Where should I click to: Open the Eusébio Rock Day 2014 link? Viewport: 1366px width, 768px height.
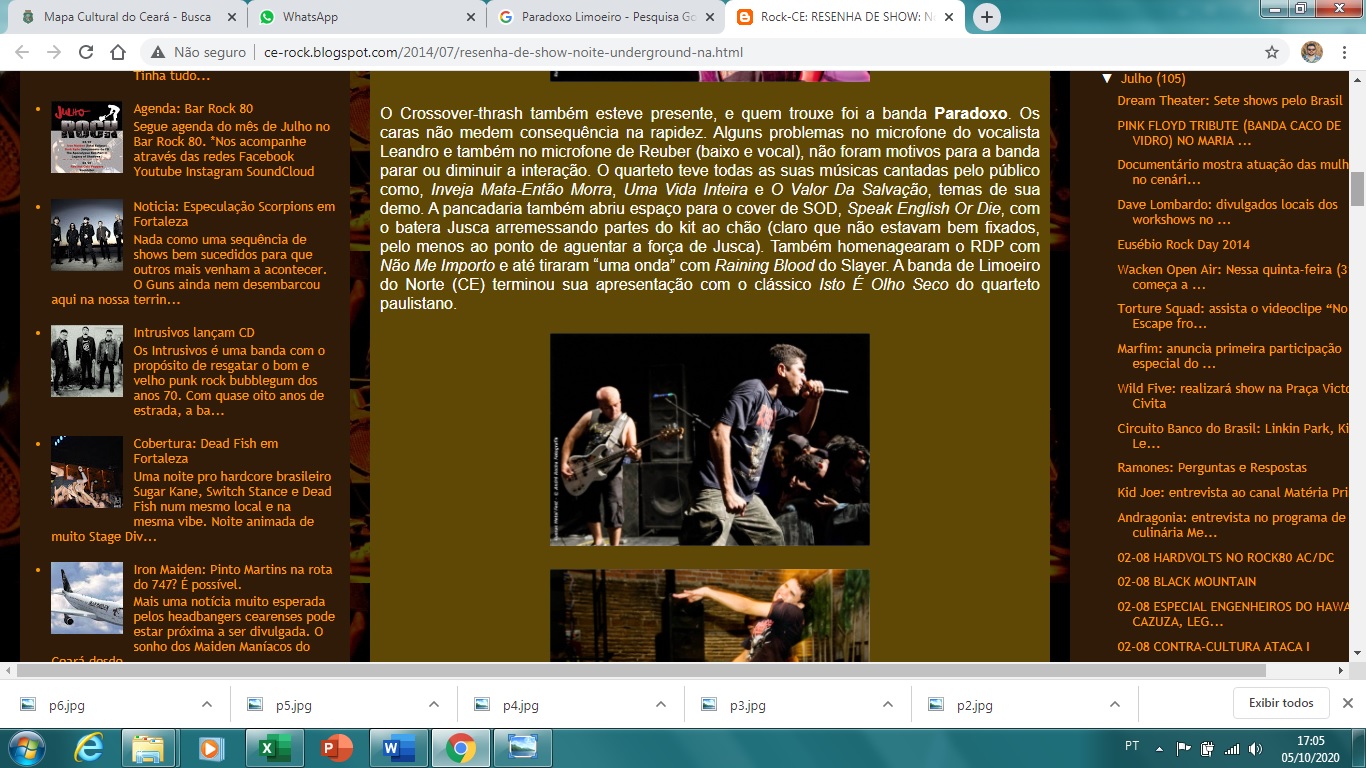(x=1183, y=244)
